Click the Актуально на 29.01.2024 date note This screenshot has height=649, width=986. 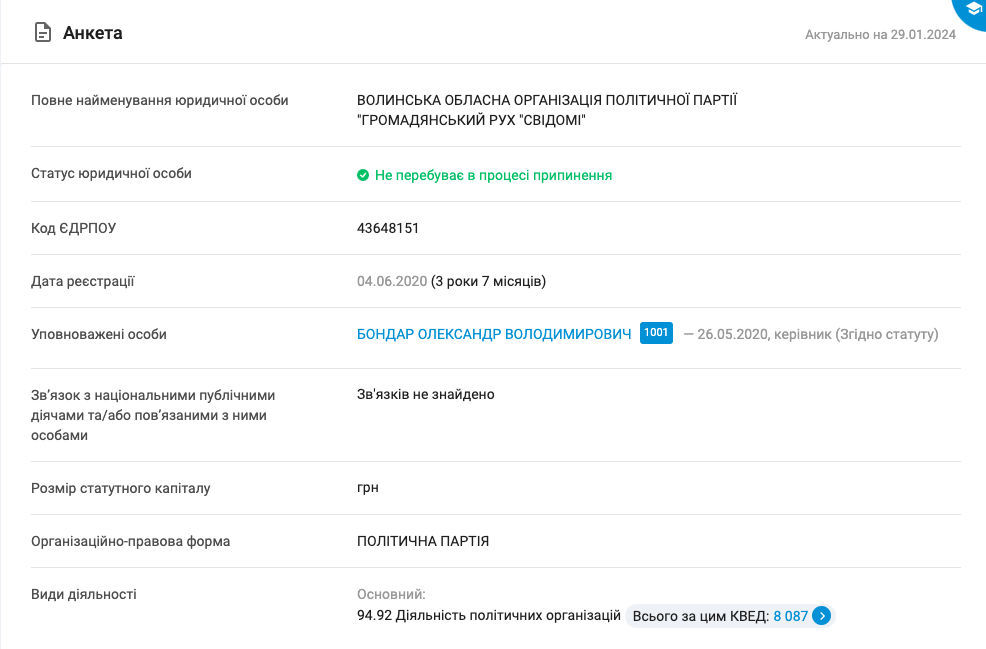click(880, 35)
